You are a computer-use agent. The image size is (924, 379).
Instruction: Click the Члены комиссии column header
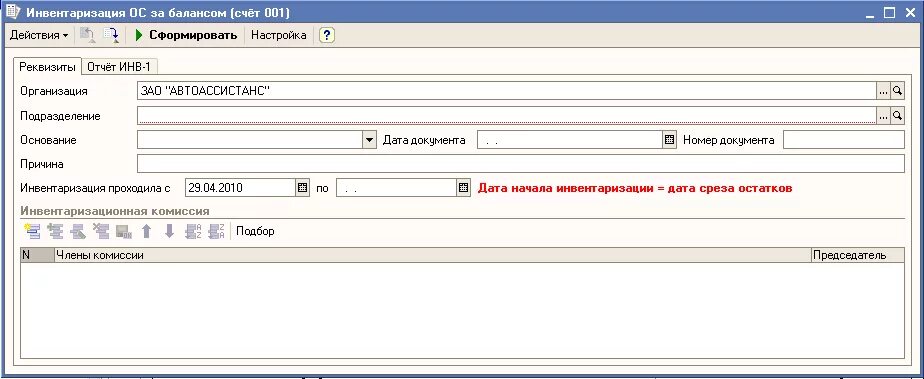432,255
